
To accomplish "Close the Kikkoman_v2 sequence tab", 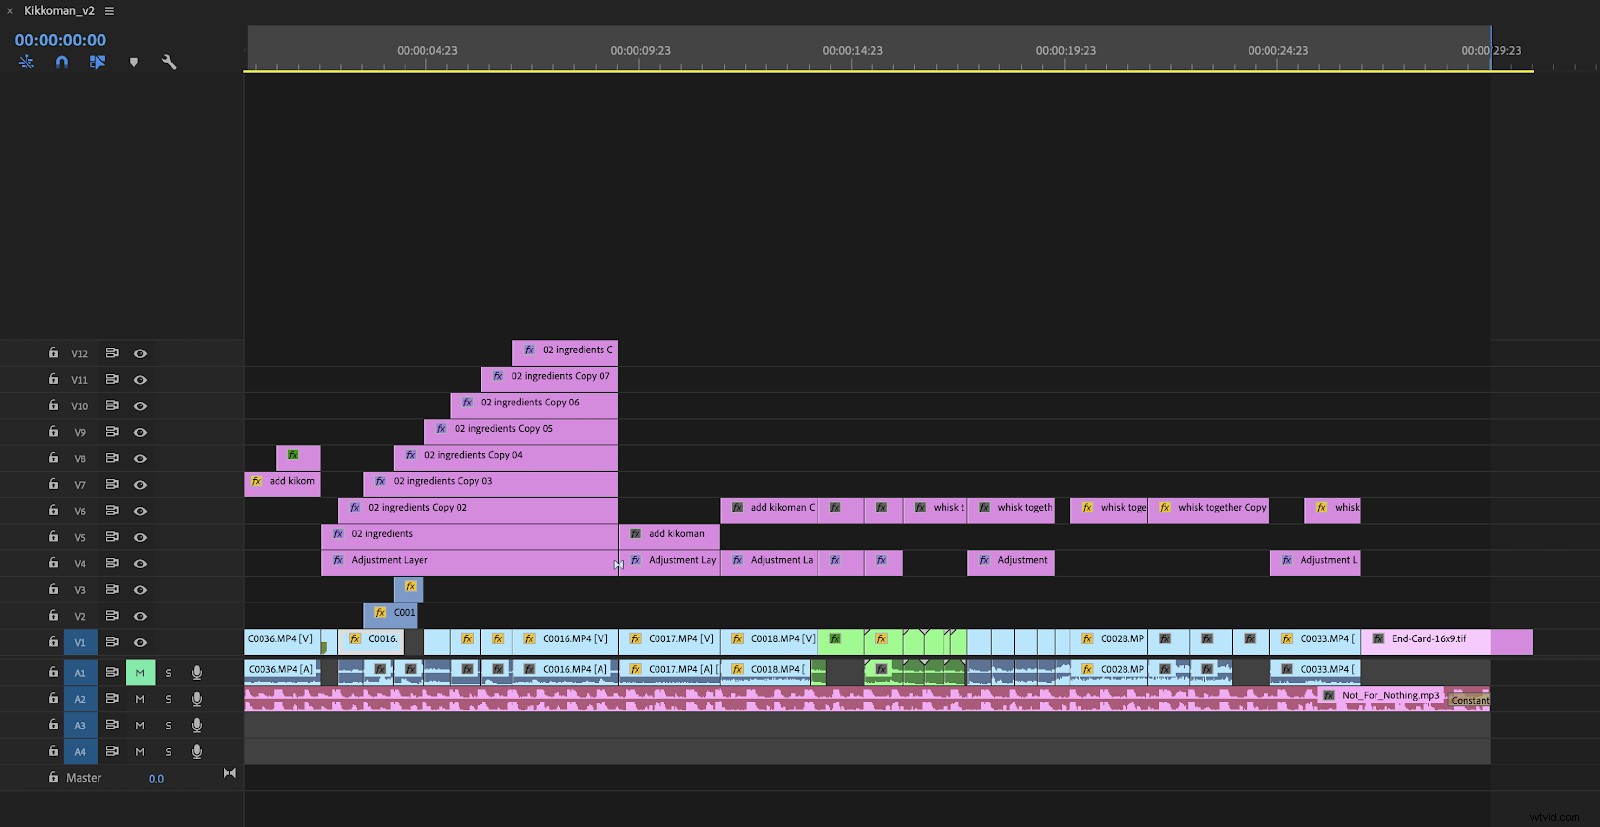I will (10, 11).
